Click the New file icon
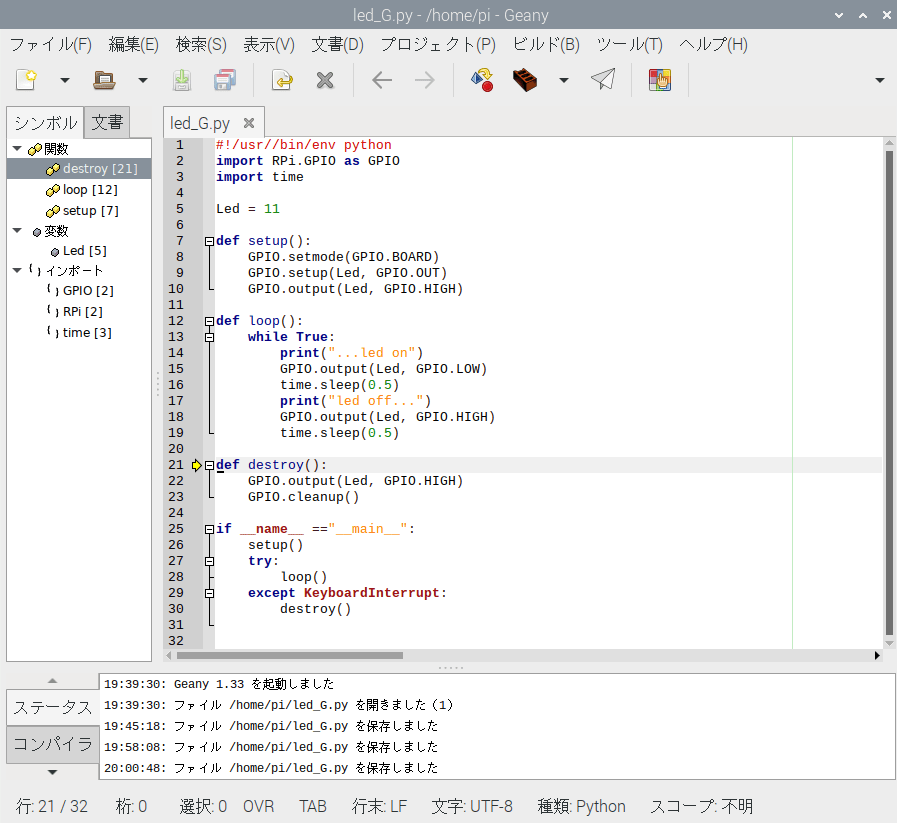This screenshot has width=897, height=823. click(26, 80)
